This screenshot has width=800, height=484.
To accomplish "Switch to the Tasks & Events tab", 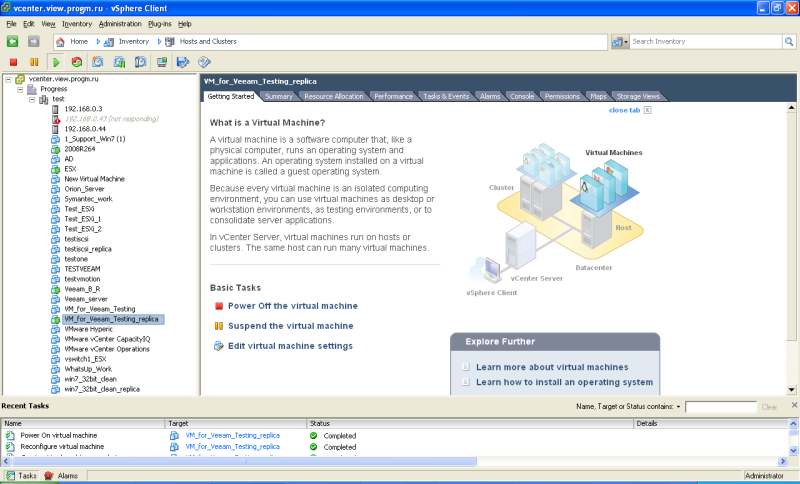I will point(446,96).
